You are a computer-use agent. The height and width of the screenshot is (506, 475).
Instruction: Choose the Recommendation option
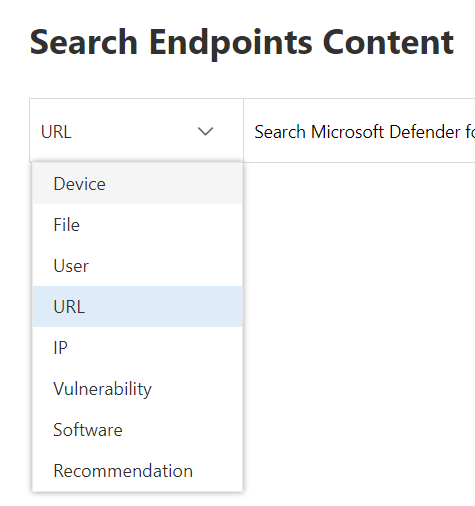click(x=137, y=470)
